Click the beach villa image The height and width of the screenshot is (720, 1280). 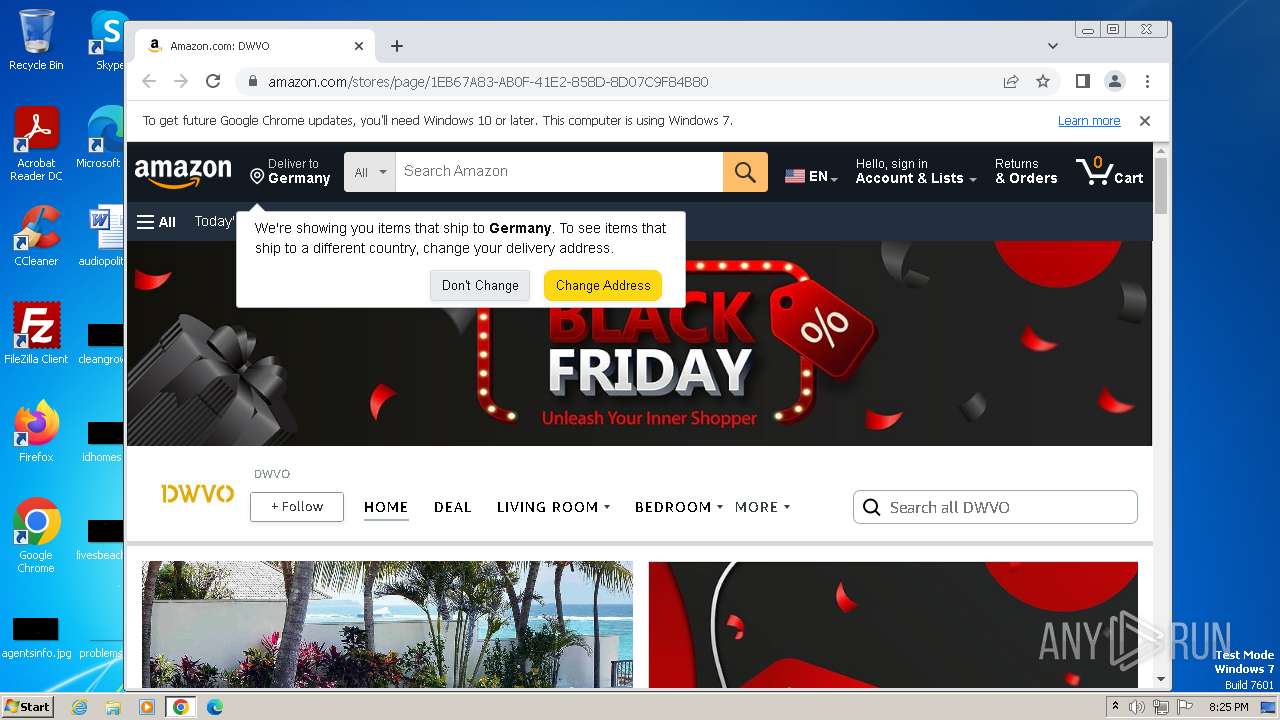tap(387, 624)
